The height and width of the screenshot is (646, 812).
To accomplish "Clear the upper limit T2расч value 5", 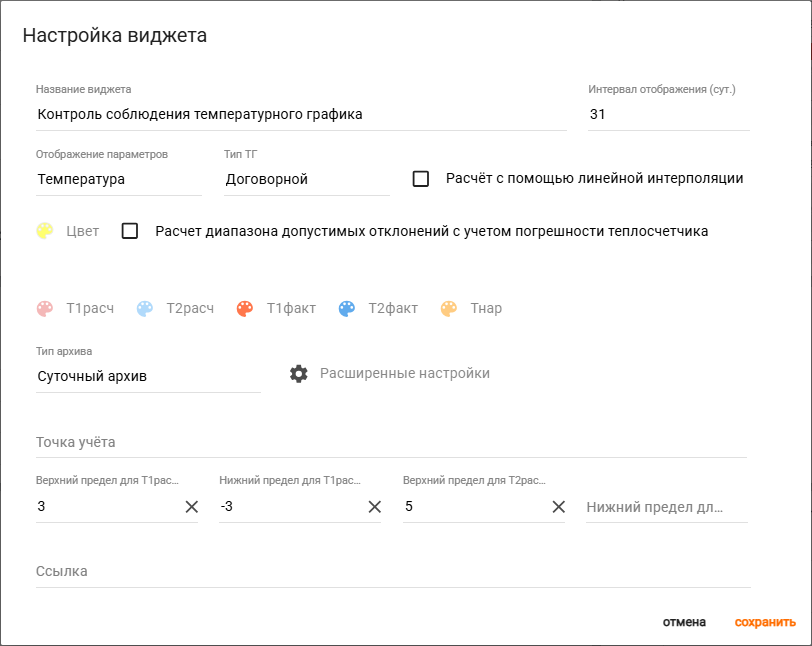I will click(559, 507).
